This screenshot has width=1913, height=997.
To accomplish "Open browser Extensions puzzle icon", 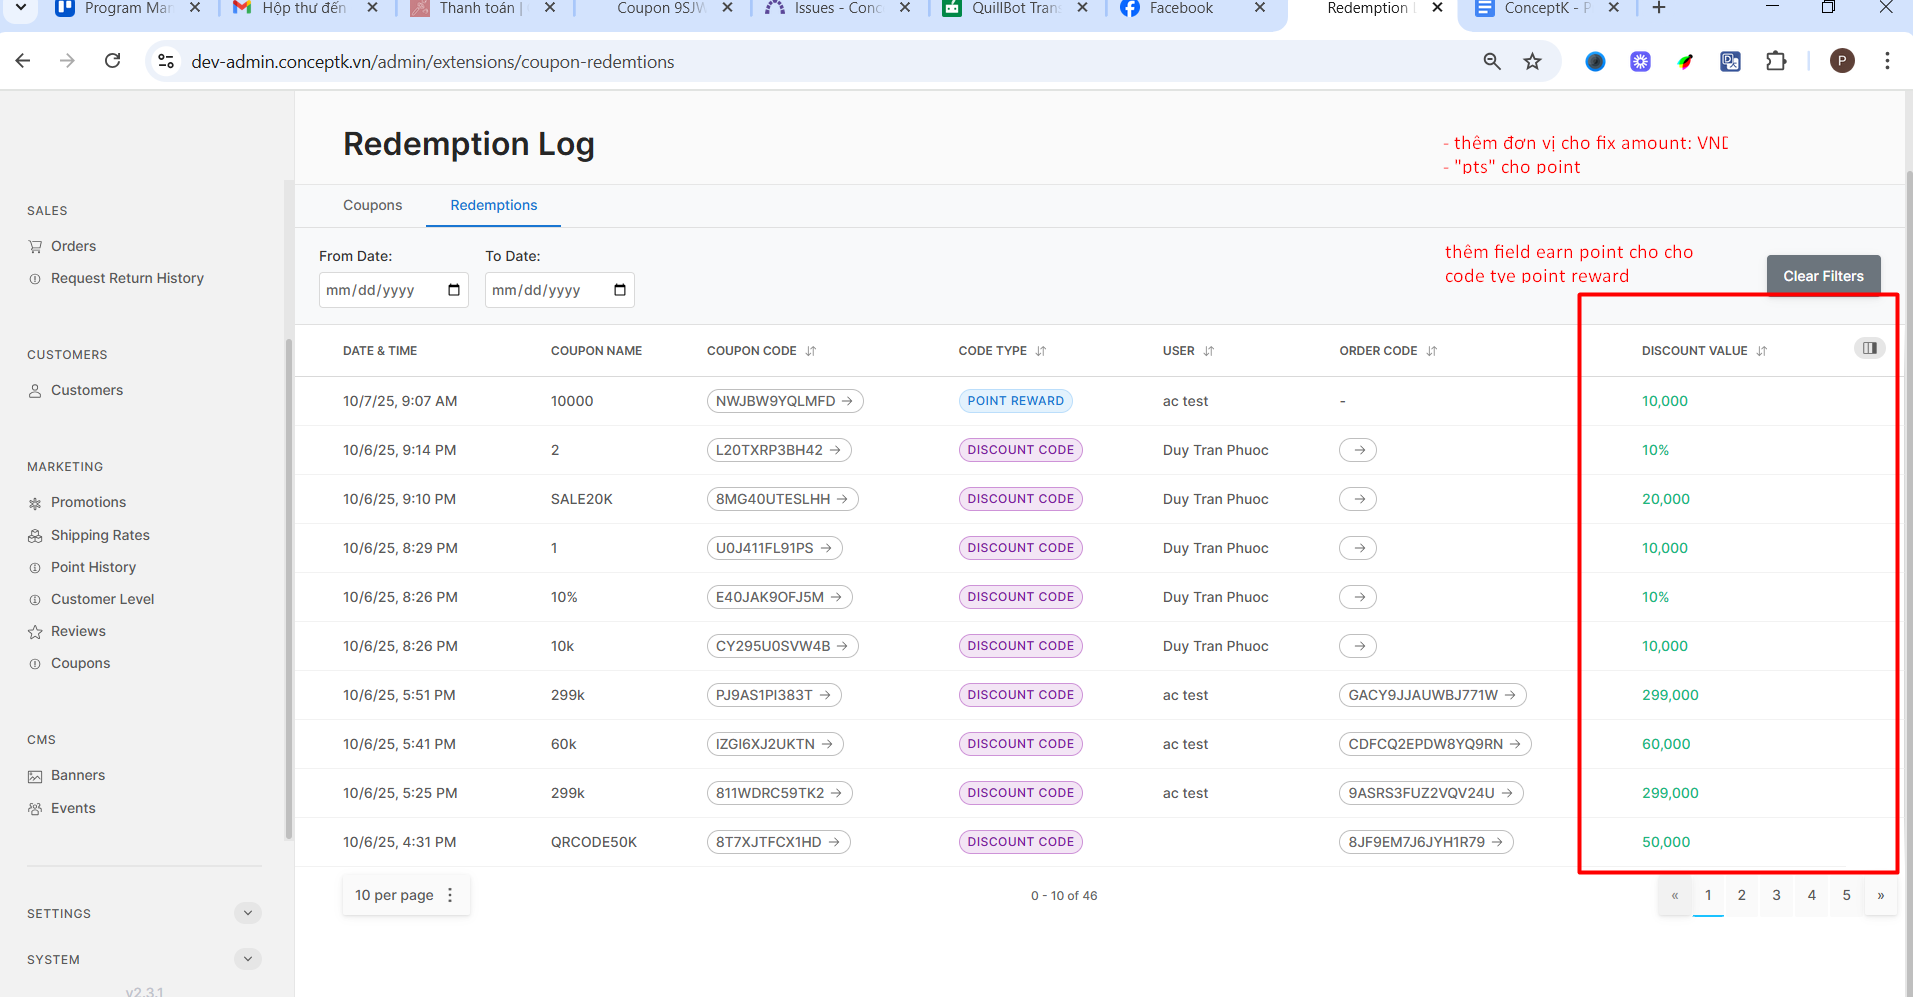I will click(1776, 62).
